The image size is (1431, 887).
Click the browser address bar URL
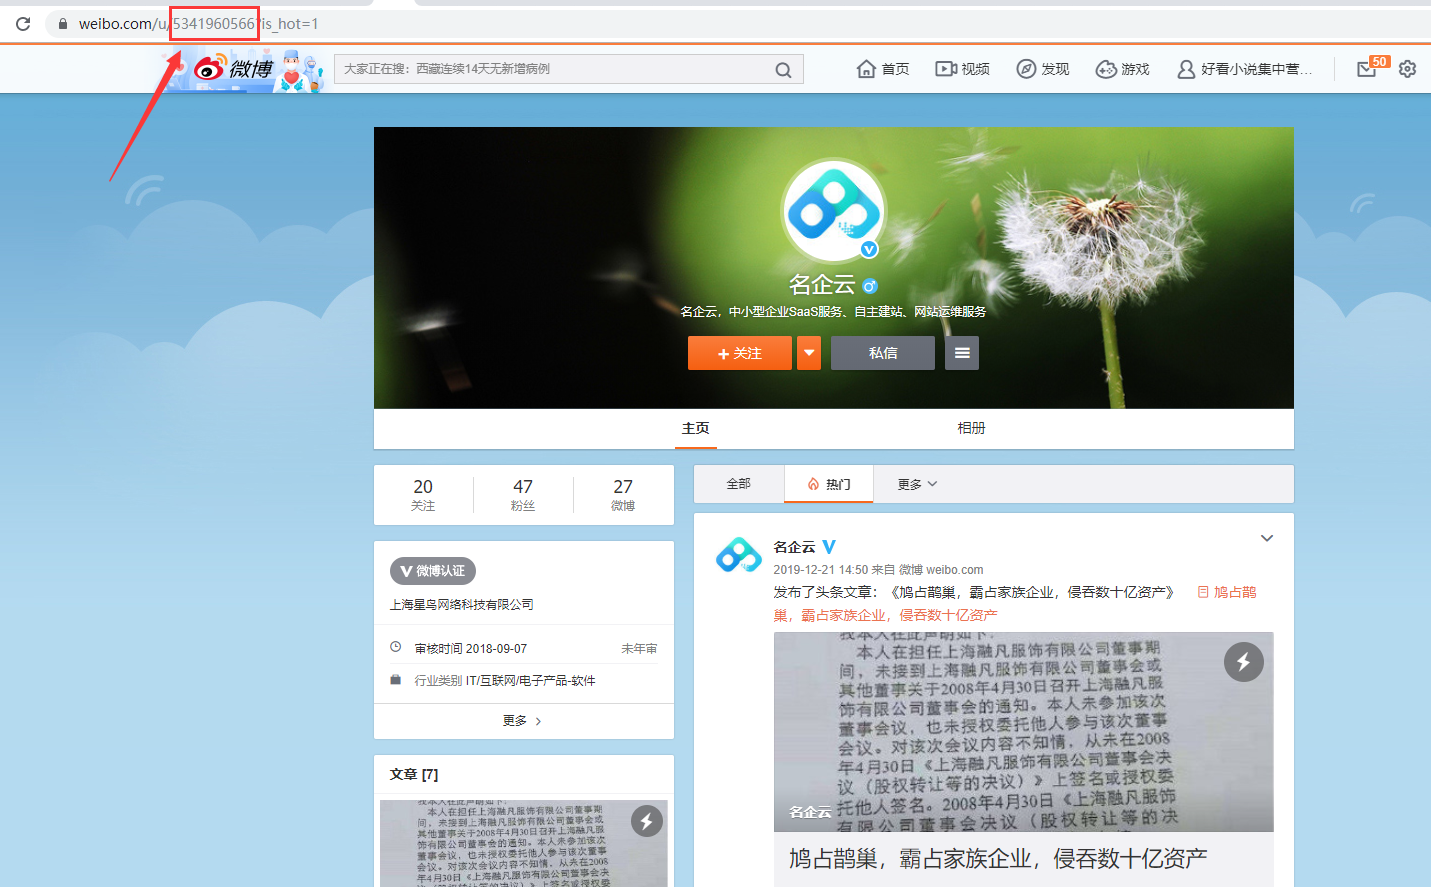point(198,24)
